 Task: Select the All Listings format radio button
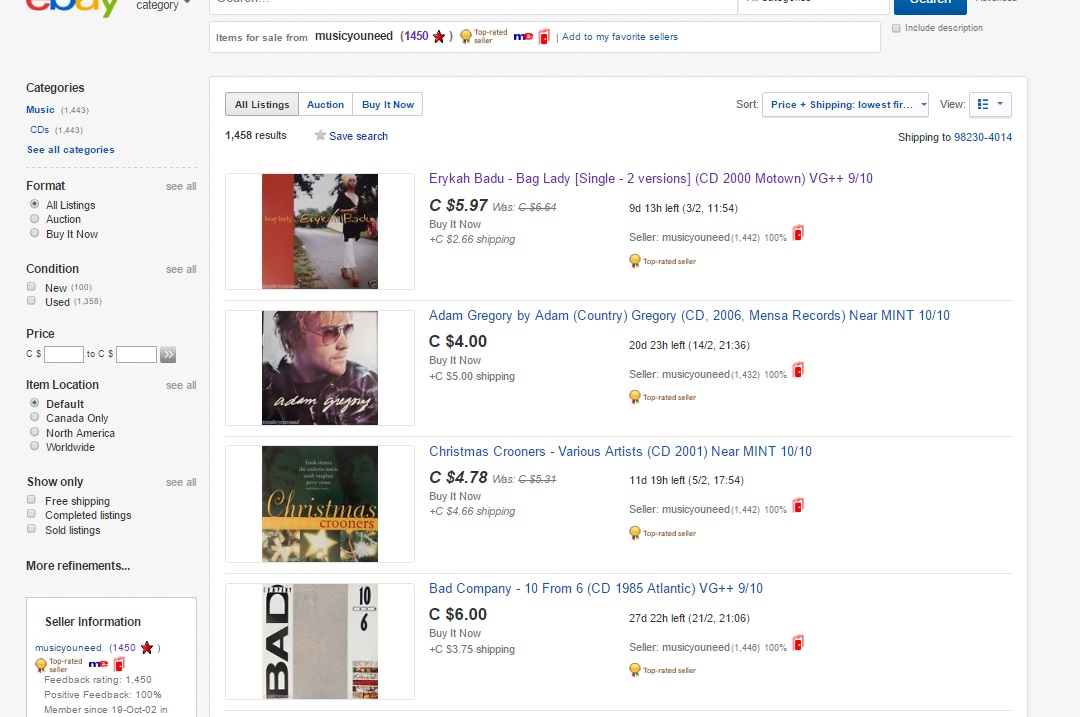point(34,204)
